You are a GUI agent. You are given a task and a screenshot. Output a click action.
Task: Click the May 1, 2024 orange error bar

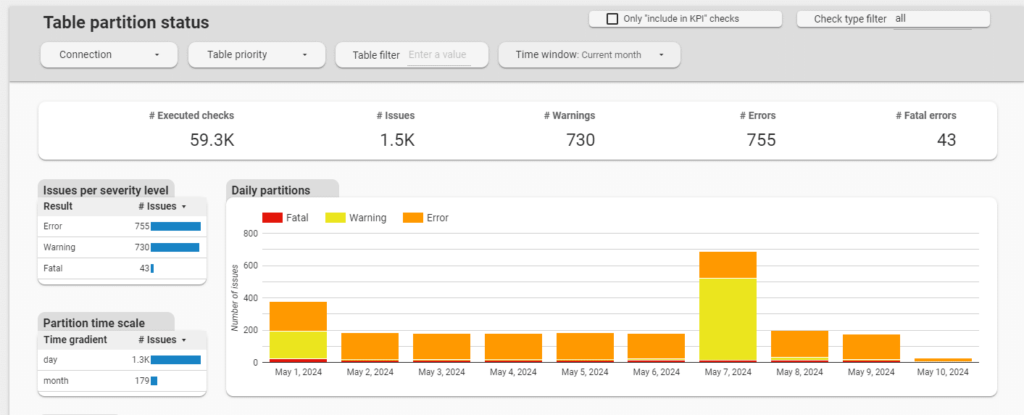point(298,316)
